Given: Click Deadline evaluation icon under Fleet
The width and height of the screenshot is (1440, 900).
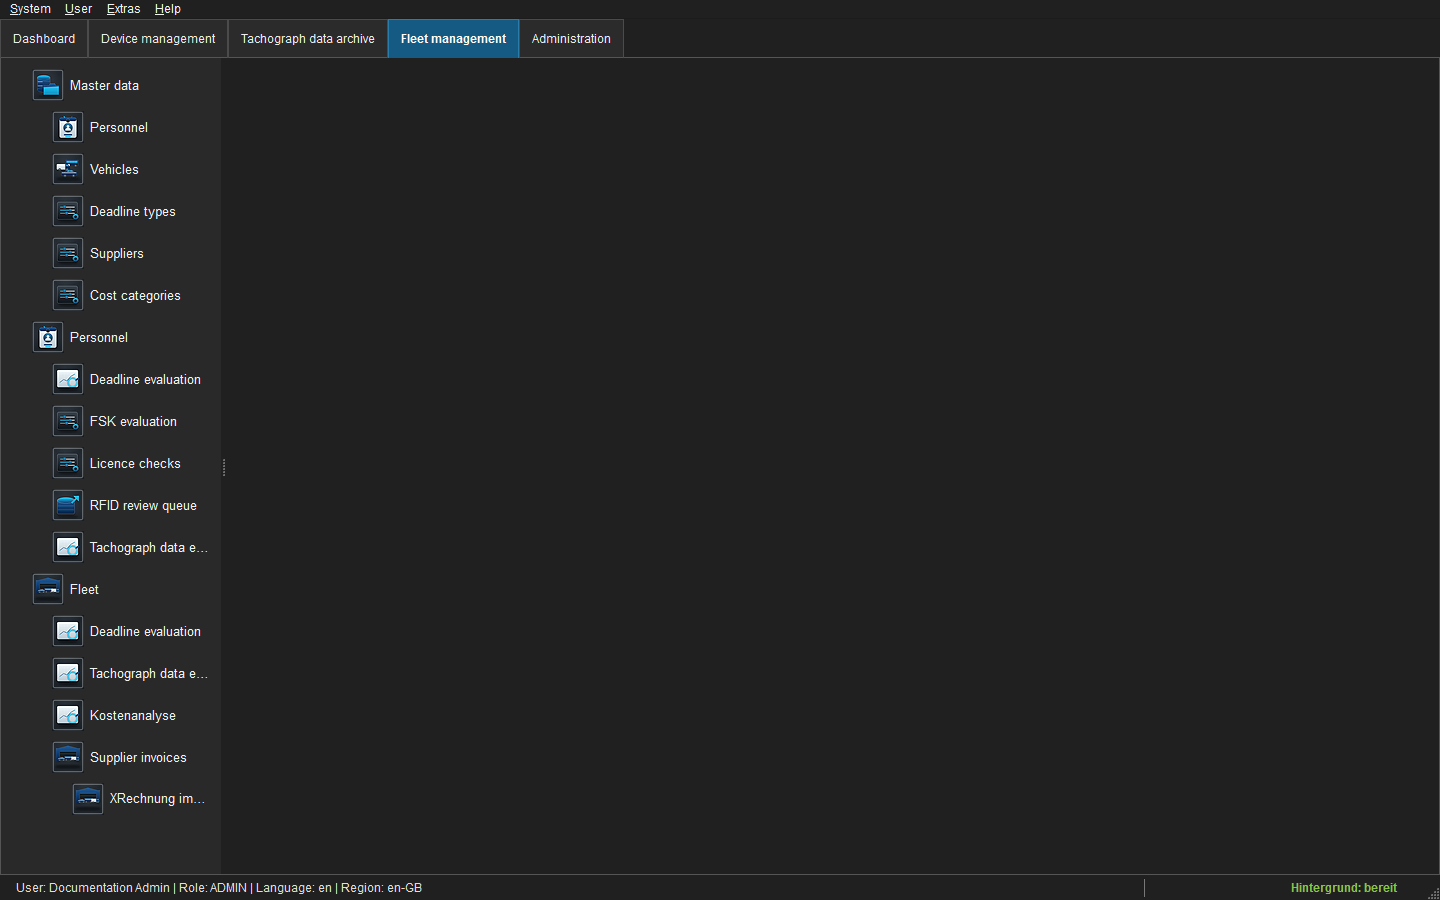Looking at the screenshot, I should coord(68,631).
